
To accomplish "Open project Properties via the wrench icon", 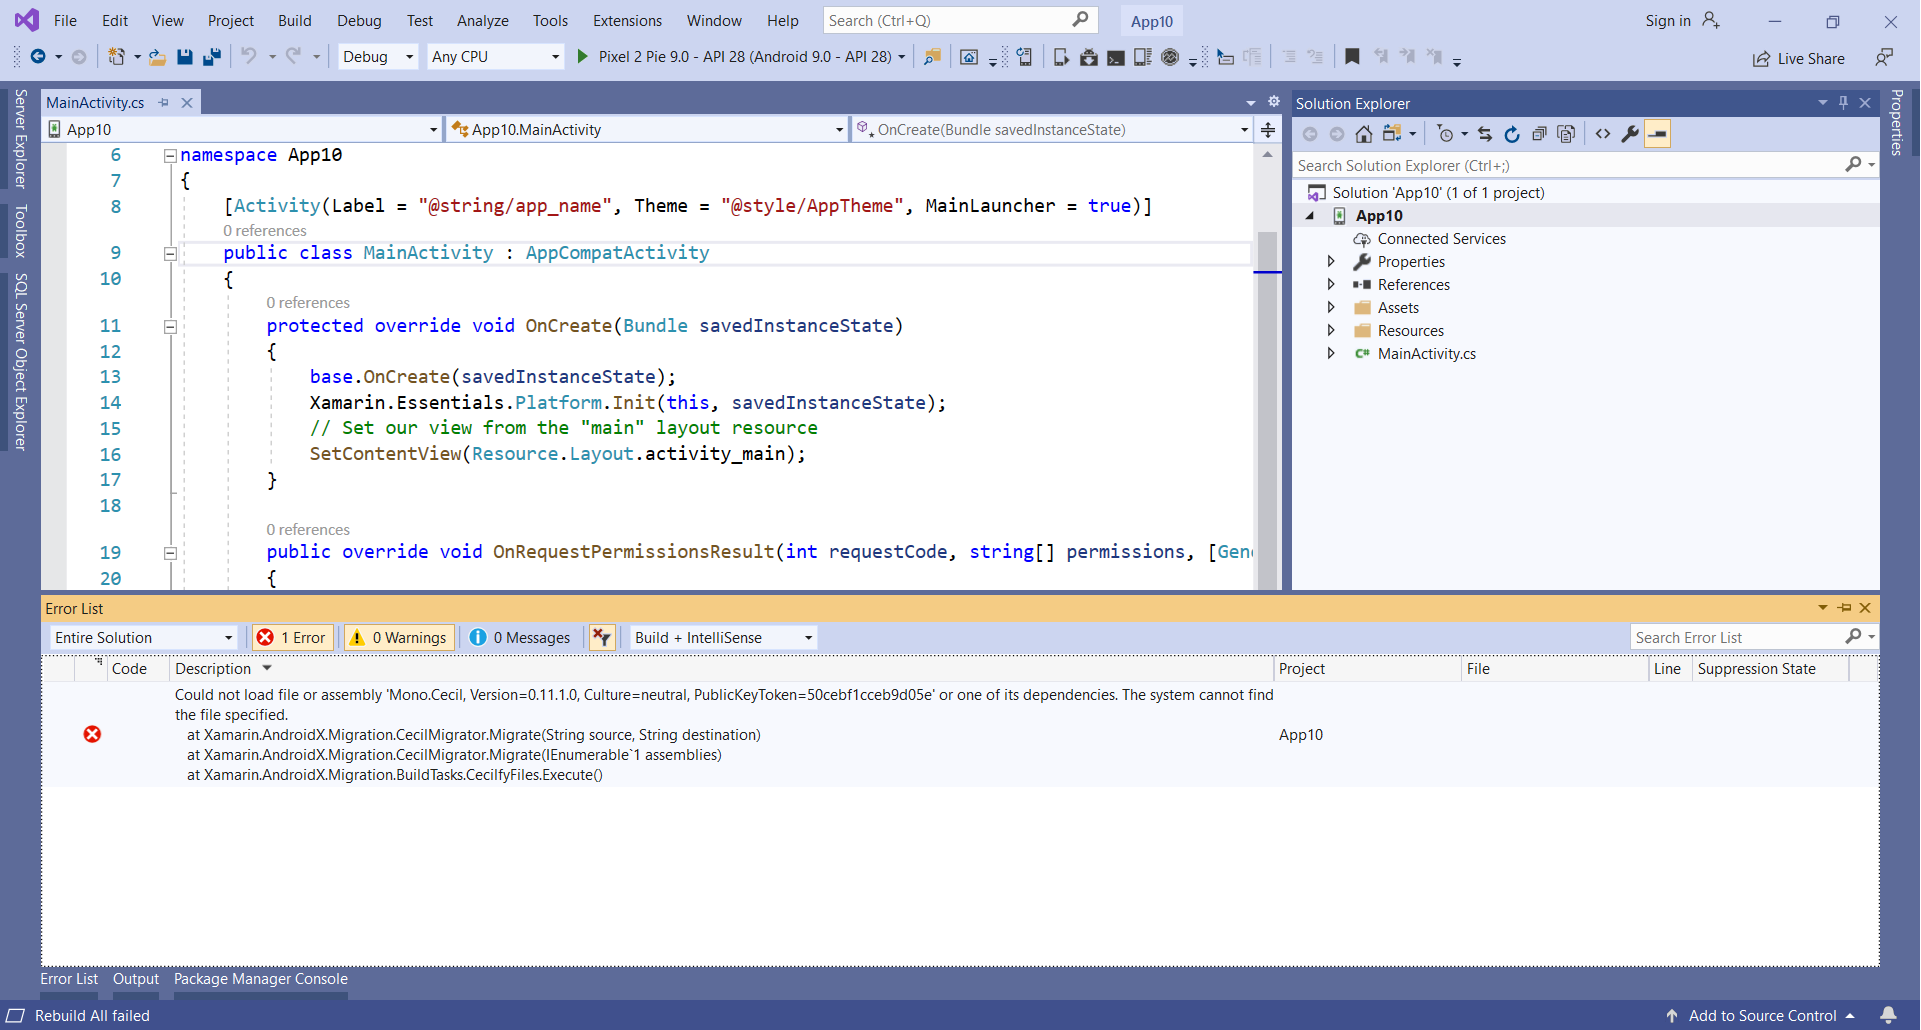I will 1630,133.
